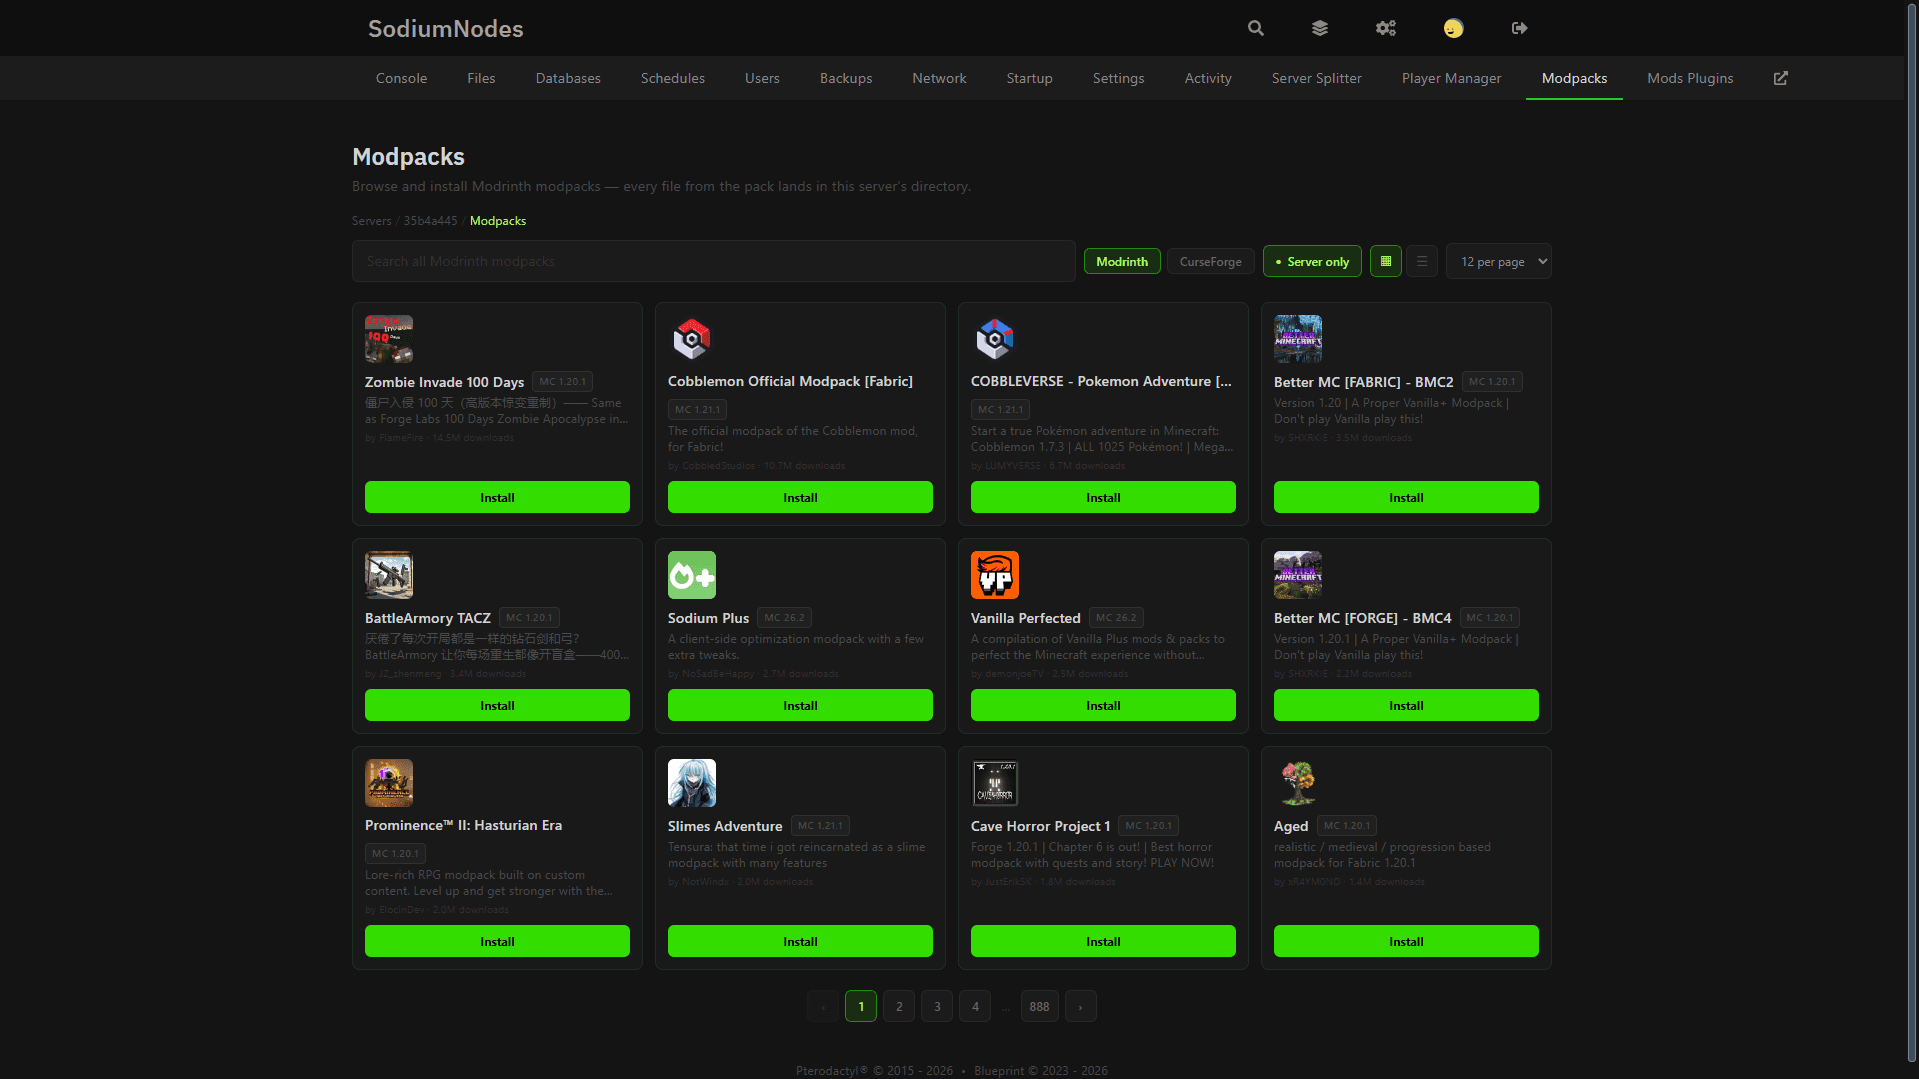Click the servers stack icon in header
This screenshot has height=1079, width=1919.
[1320, 28]
